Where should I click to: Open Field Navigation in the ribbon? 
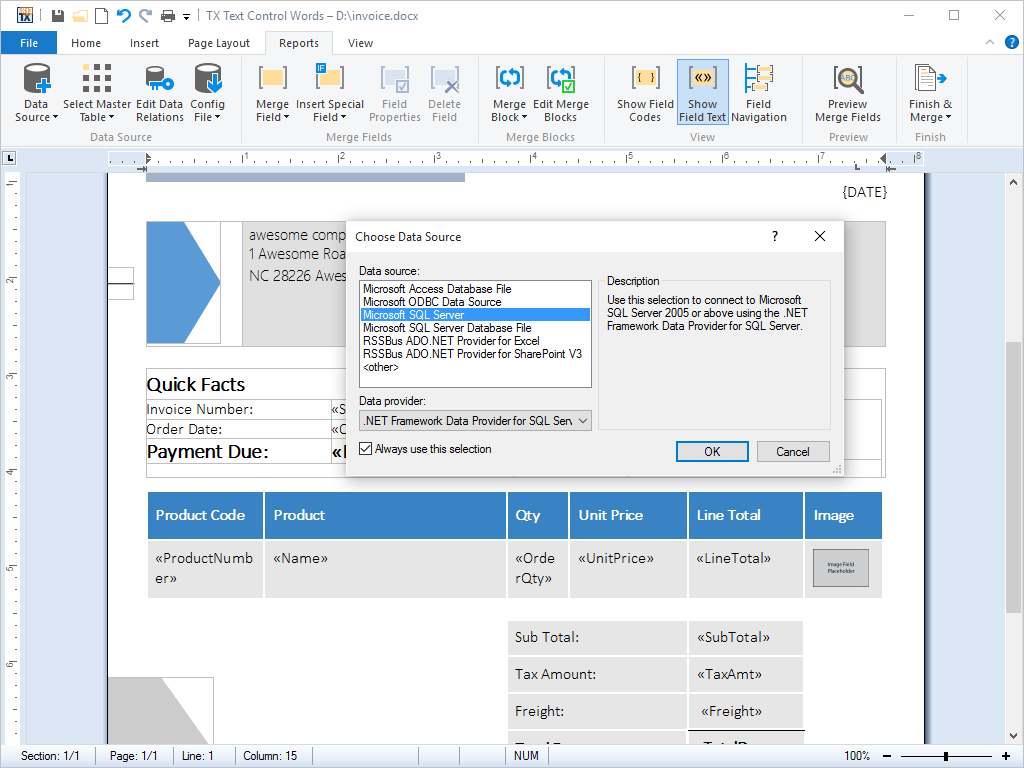(758, 93)
